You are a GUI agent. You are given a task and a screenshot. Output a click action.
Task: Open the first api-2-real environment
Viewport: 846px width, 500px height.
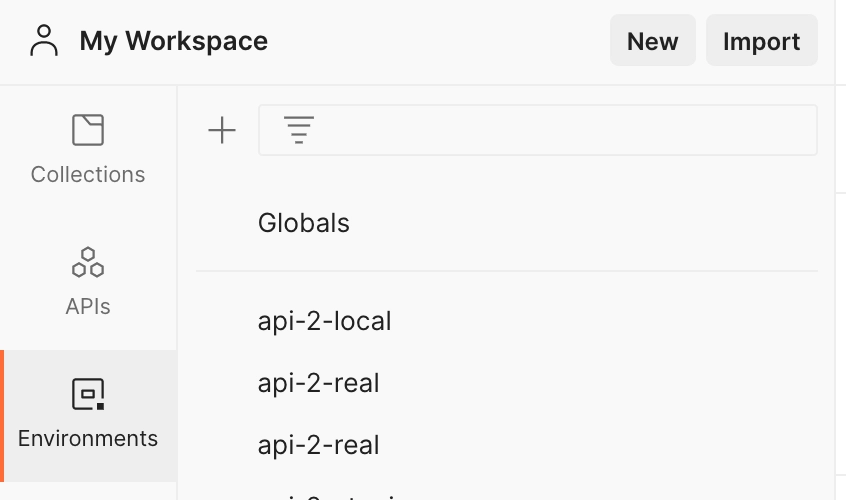point(319,383)
